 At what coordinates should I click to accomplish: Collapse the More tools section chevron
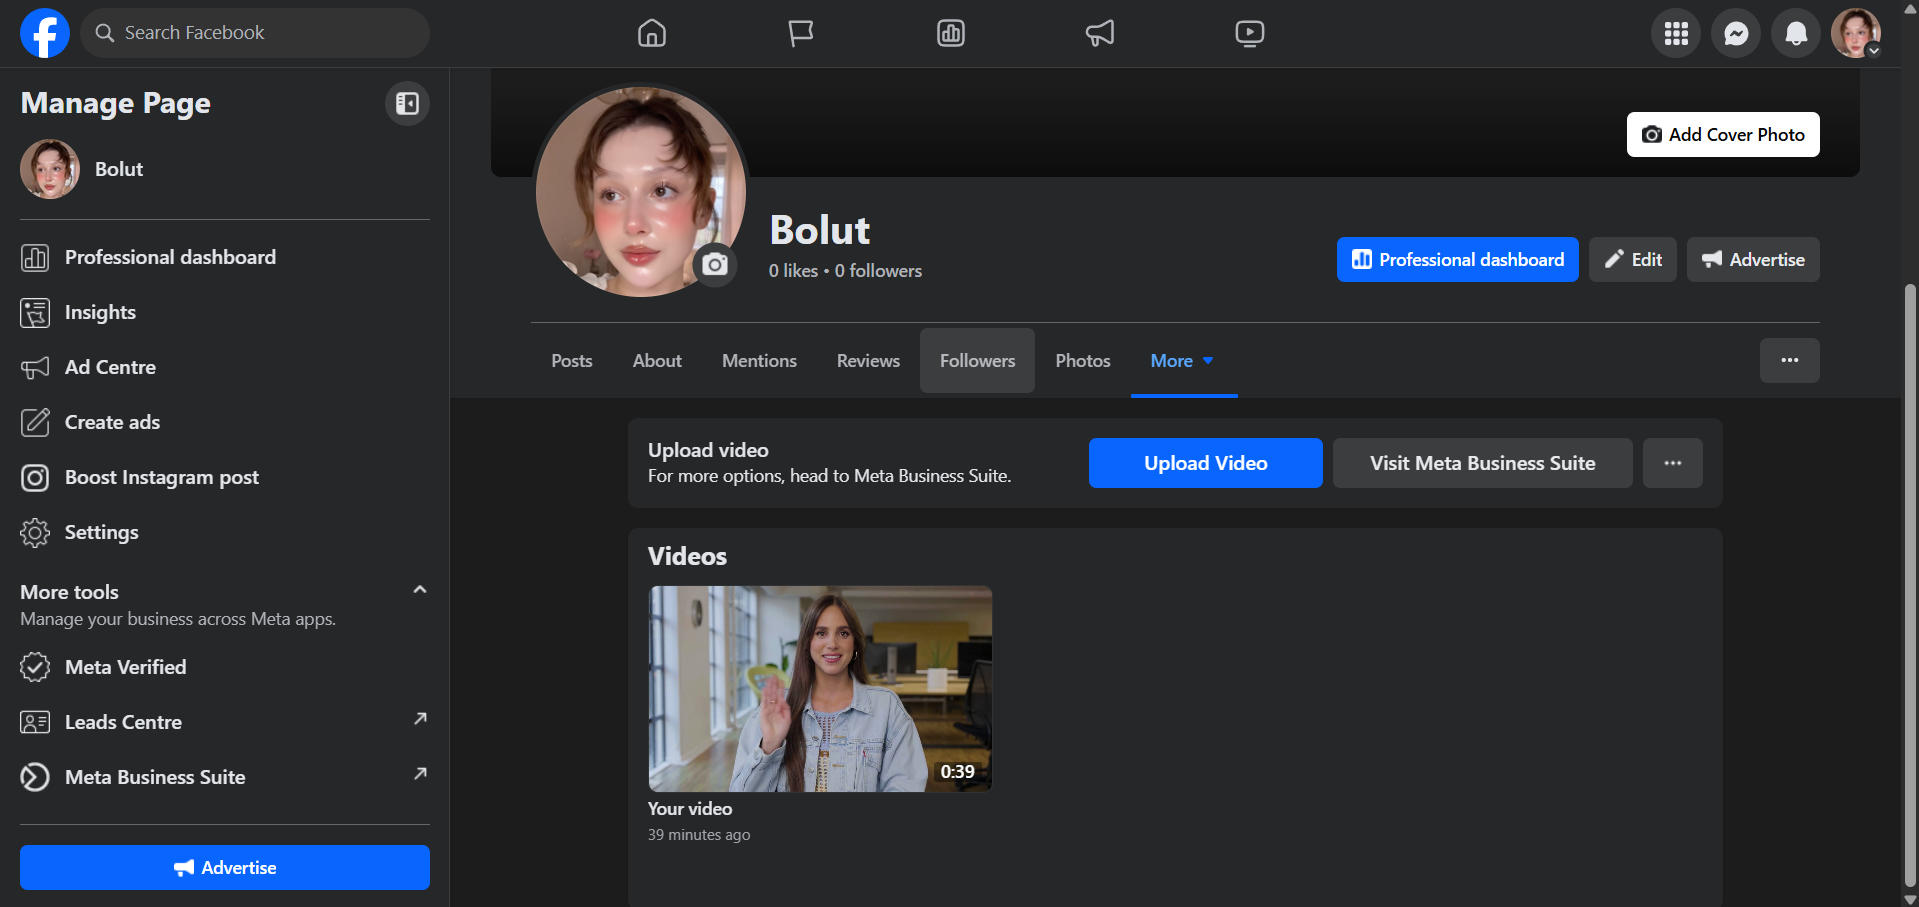(420, 590)
